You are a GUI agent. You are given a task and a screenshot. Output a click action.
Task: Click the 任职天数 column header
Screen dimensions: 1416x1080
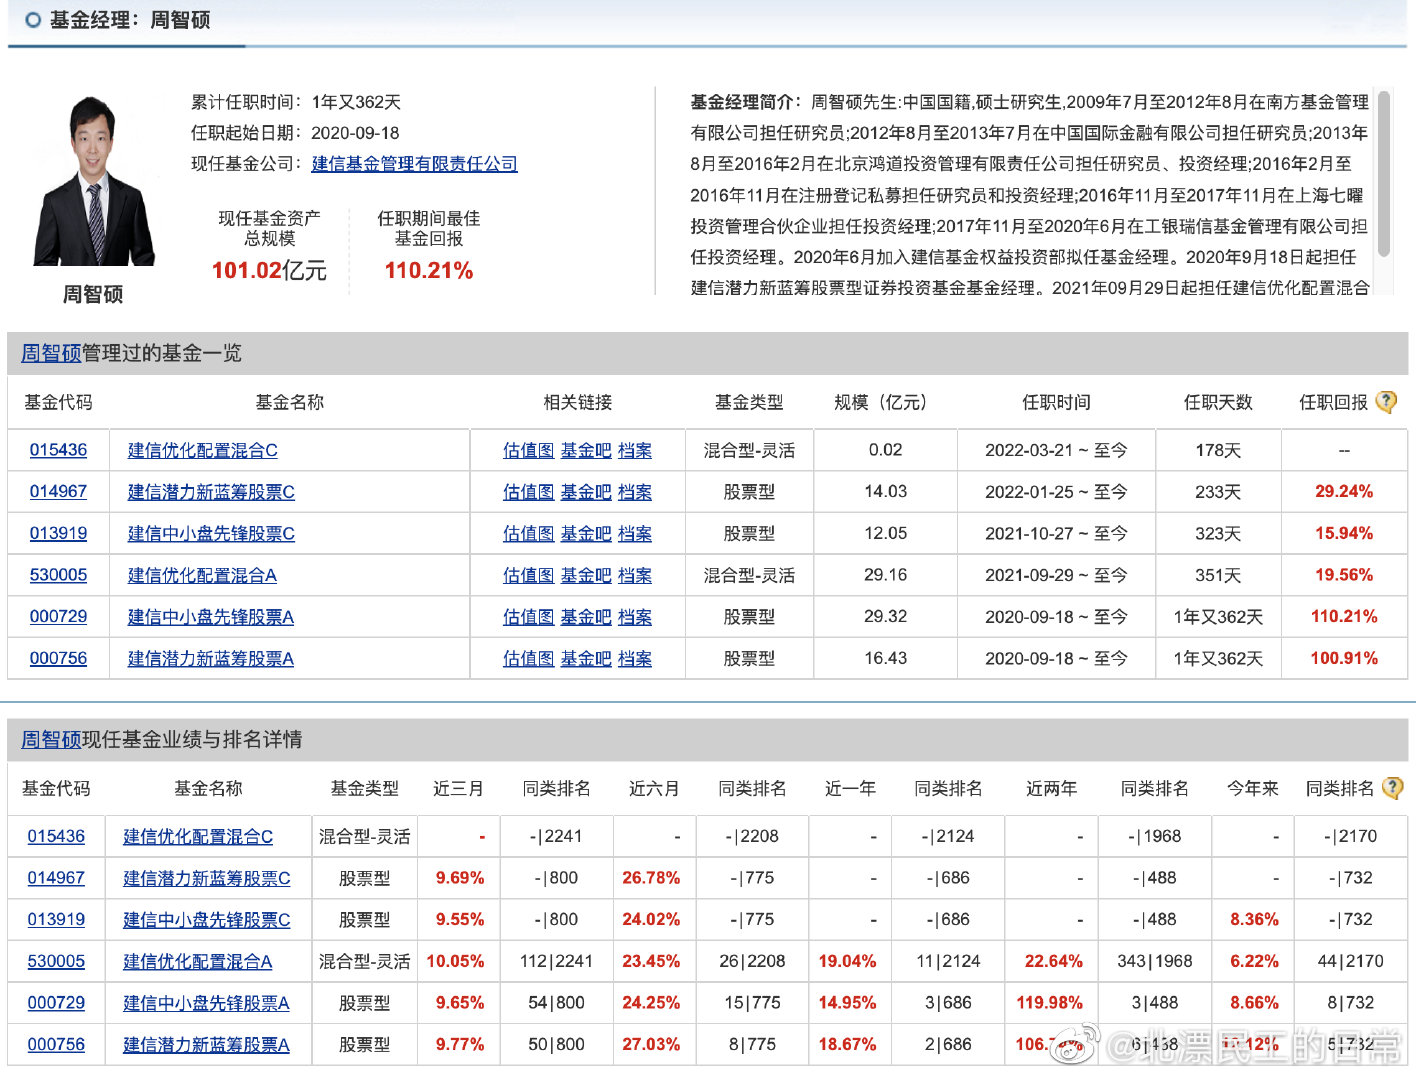[1218, 402]
